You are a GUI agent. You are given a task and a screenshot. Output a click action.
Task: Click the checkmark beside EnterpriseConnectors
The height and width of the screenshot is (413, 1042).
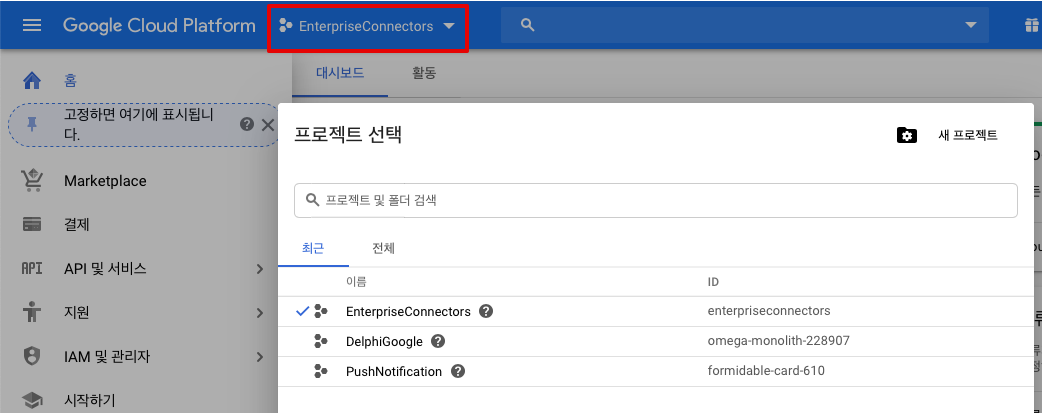(x=302, y=311)
